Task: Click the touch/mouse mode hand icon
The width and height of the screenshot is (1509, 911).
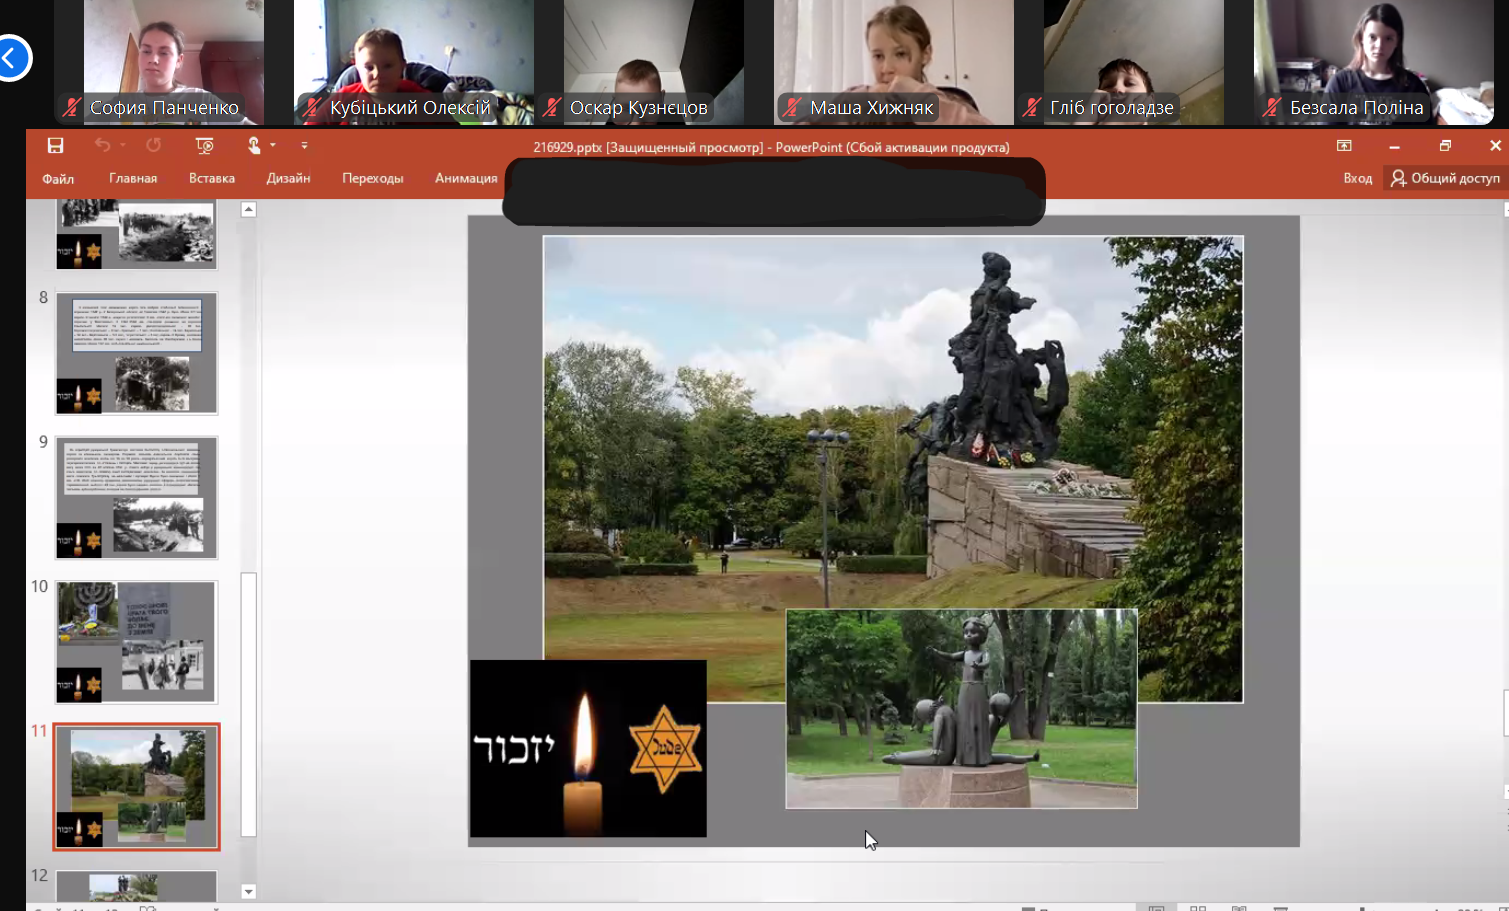Action: coord(254,146)
